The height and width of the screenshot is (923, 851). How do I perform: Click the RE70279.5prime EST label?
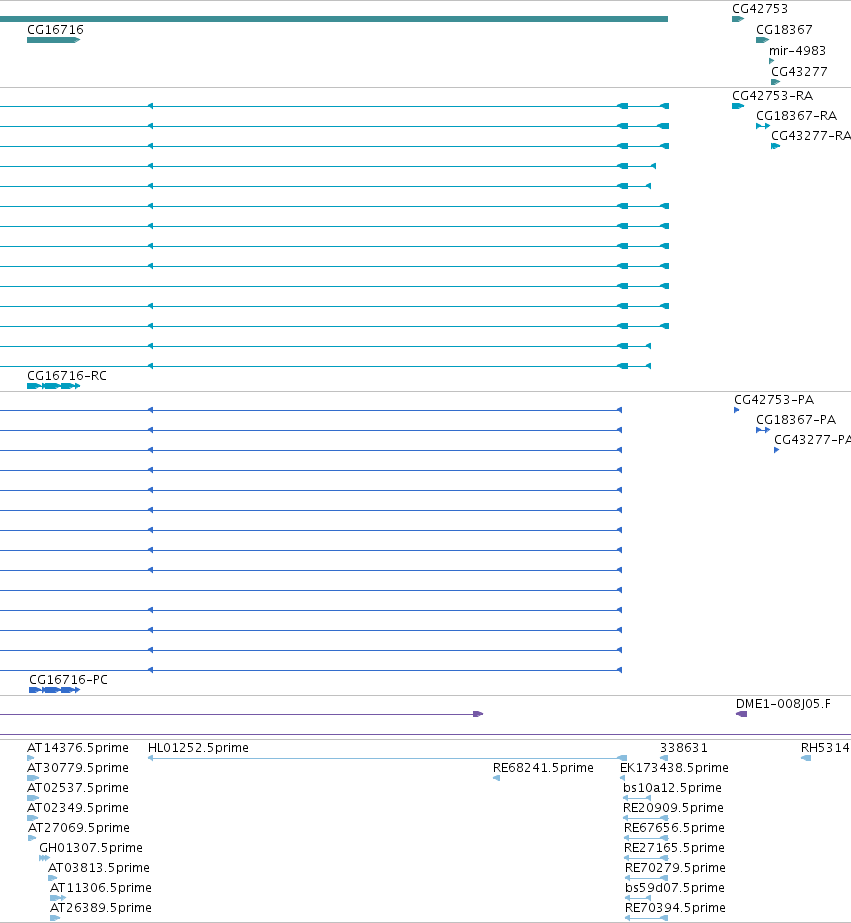pyautogui.click(x=676, y=868)
